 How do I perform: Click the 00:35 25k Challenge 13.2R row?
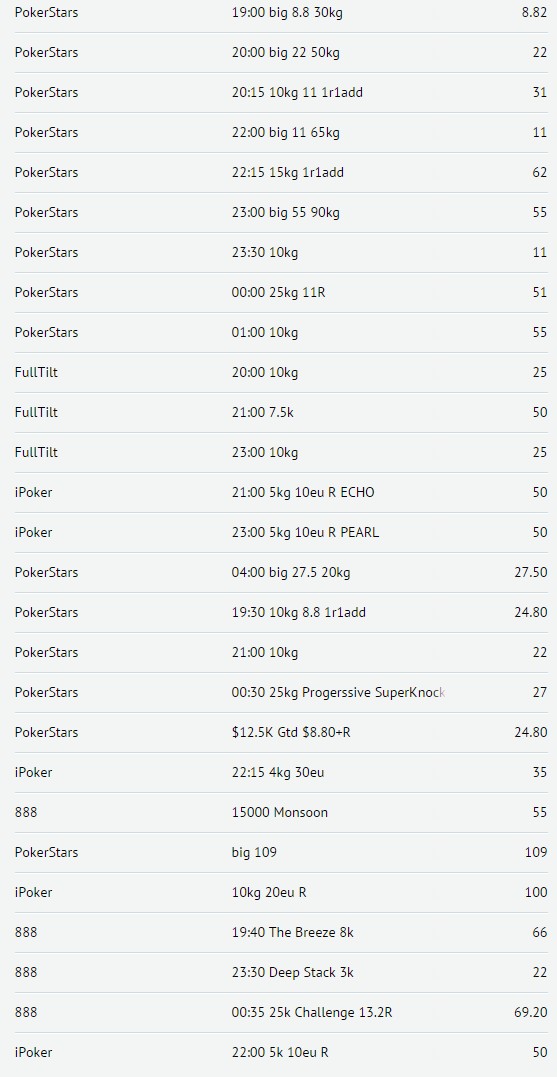tap(278, 1012)
